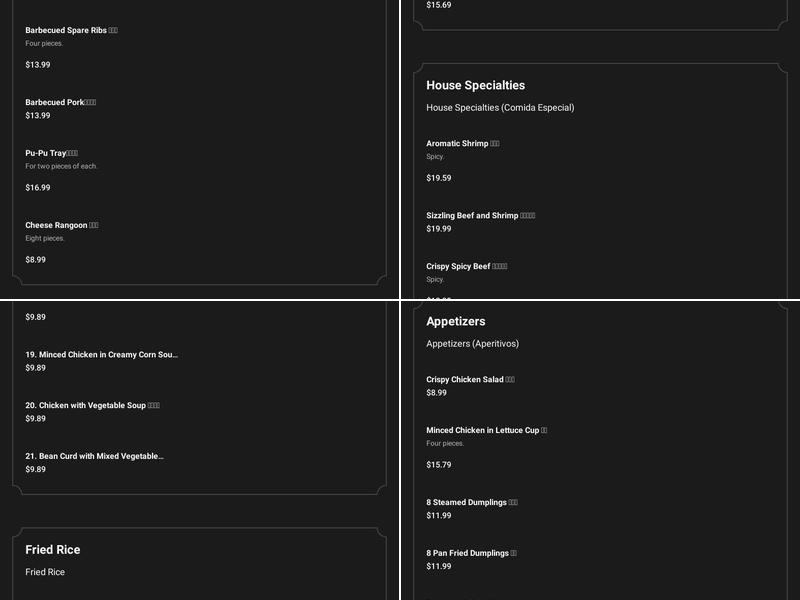Screen dimensions: 800x600
Task: Choose the Cheese Rangoon appetizer
Action: [56, 225]
